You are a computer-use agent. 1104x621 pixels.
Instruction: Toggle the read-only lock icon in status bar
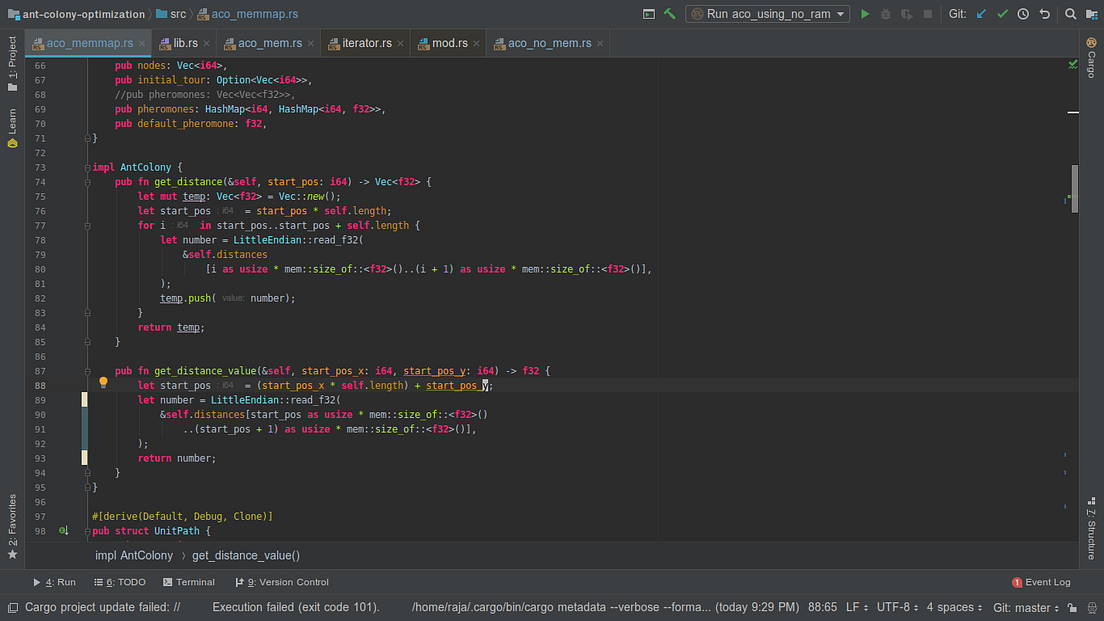1072,607
